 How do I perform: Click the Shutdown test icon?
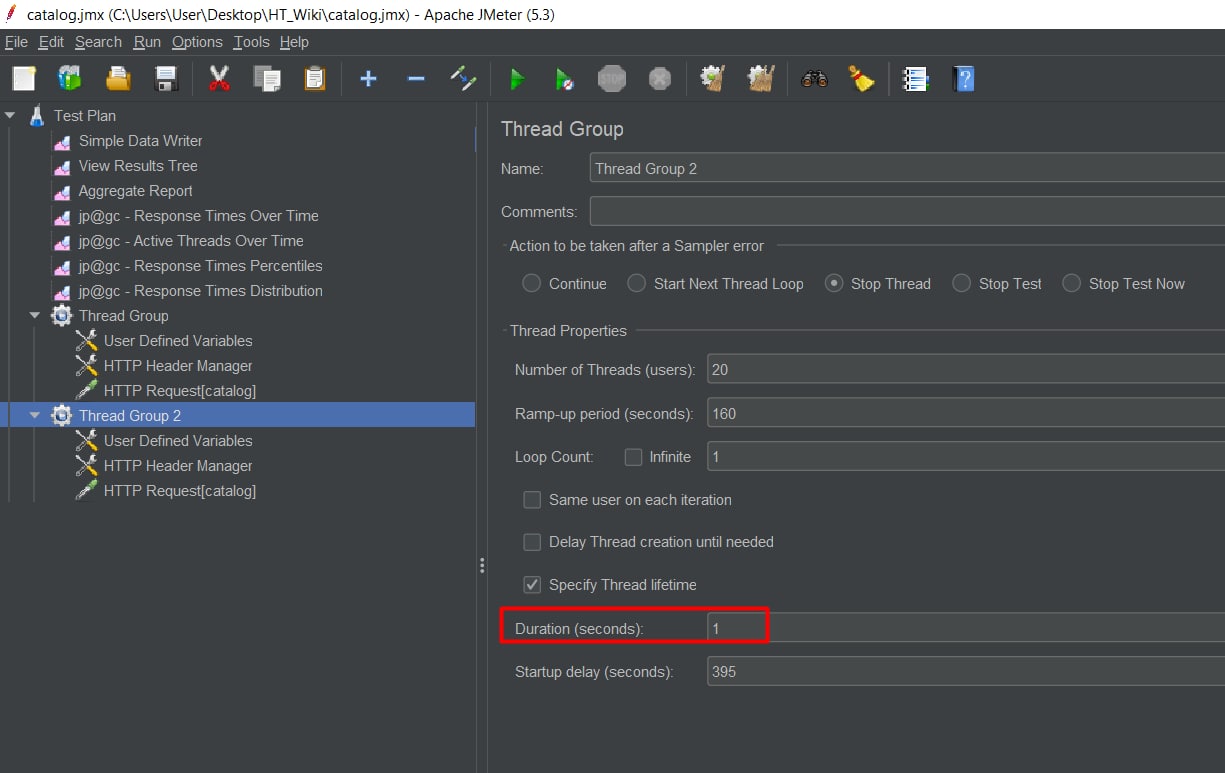click(x=660, y=78)
